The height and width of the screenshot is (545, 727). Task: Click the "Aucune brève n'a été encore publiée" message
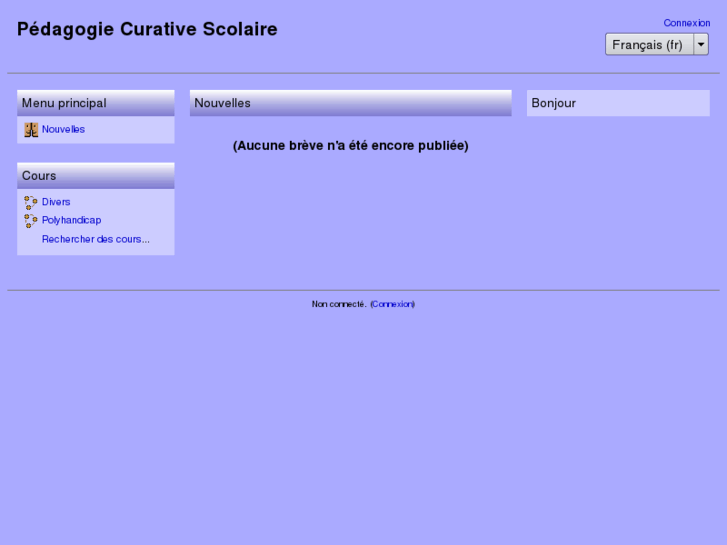click(x=351, y=146)
